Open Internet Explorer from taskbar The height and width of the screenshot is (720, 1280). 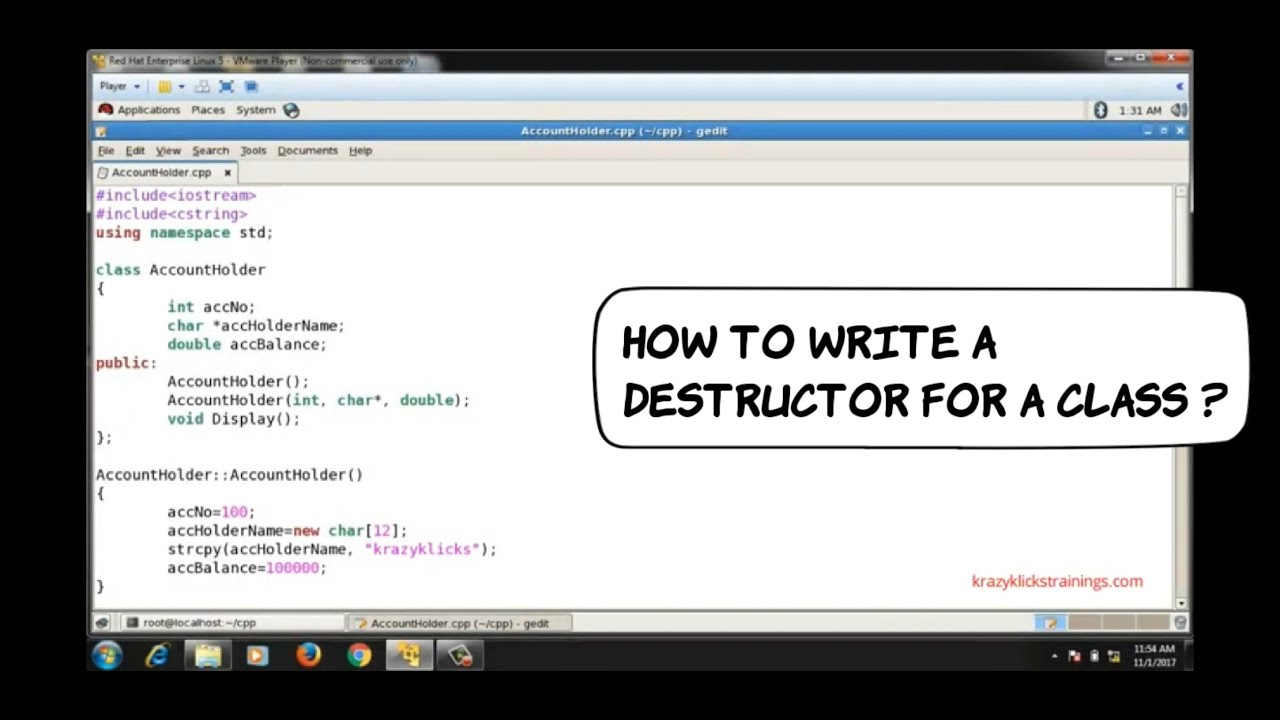point(158,656)
